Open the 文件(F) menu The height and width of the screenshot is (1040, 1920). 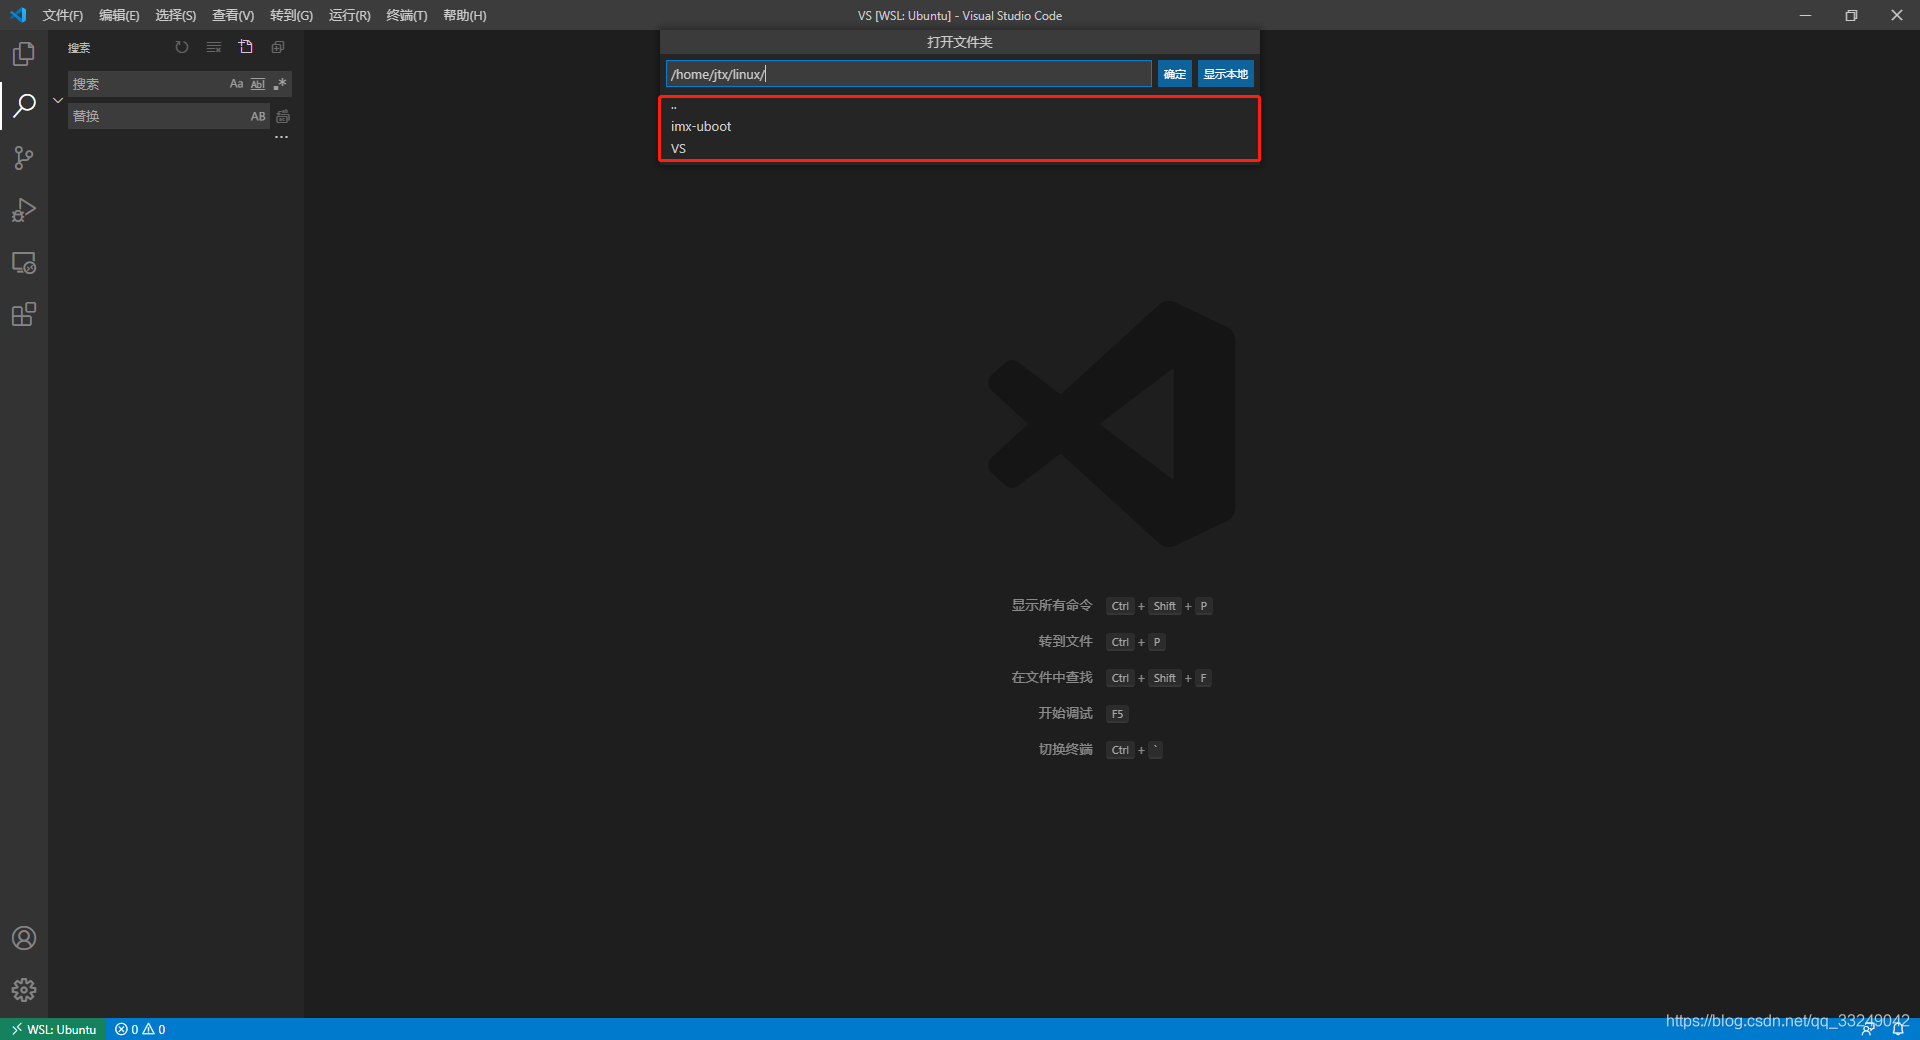[63, 15]
